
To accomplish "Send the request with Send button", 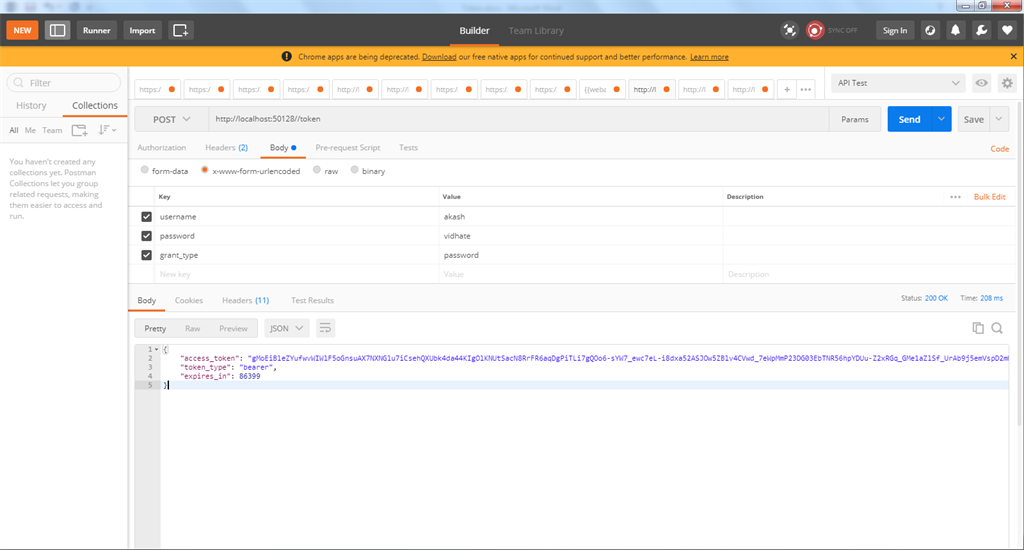I will (x=909, y=119).
